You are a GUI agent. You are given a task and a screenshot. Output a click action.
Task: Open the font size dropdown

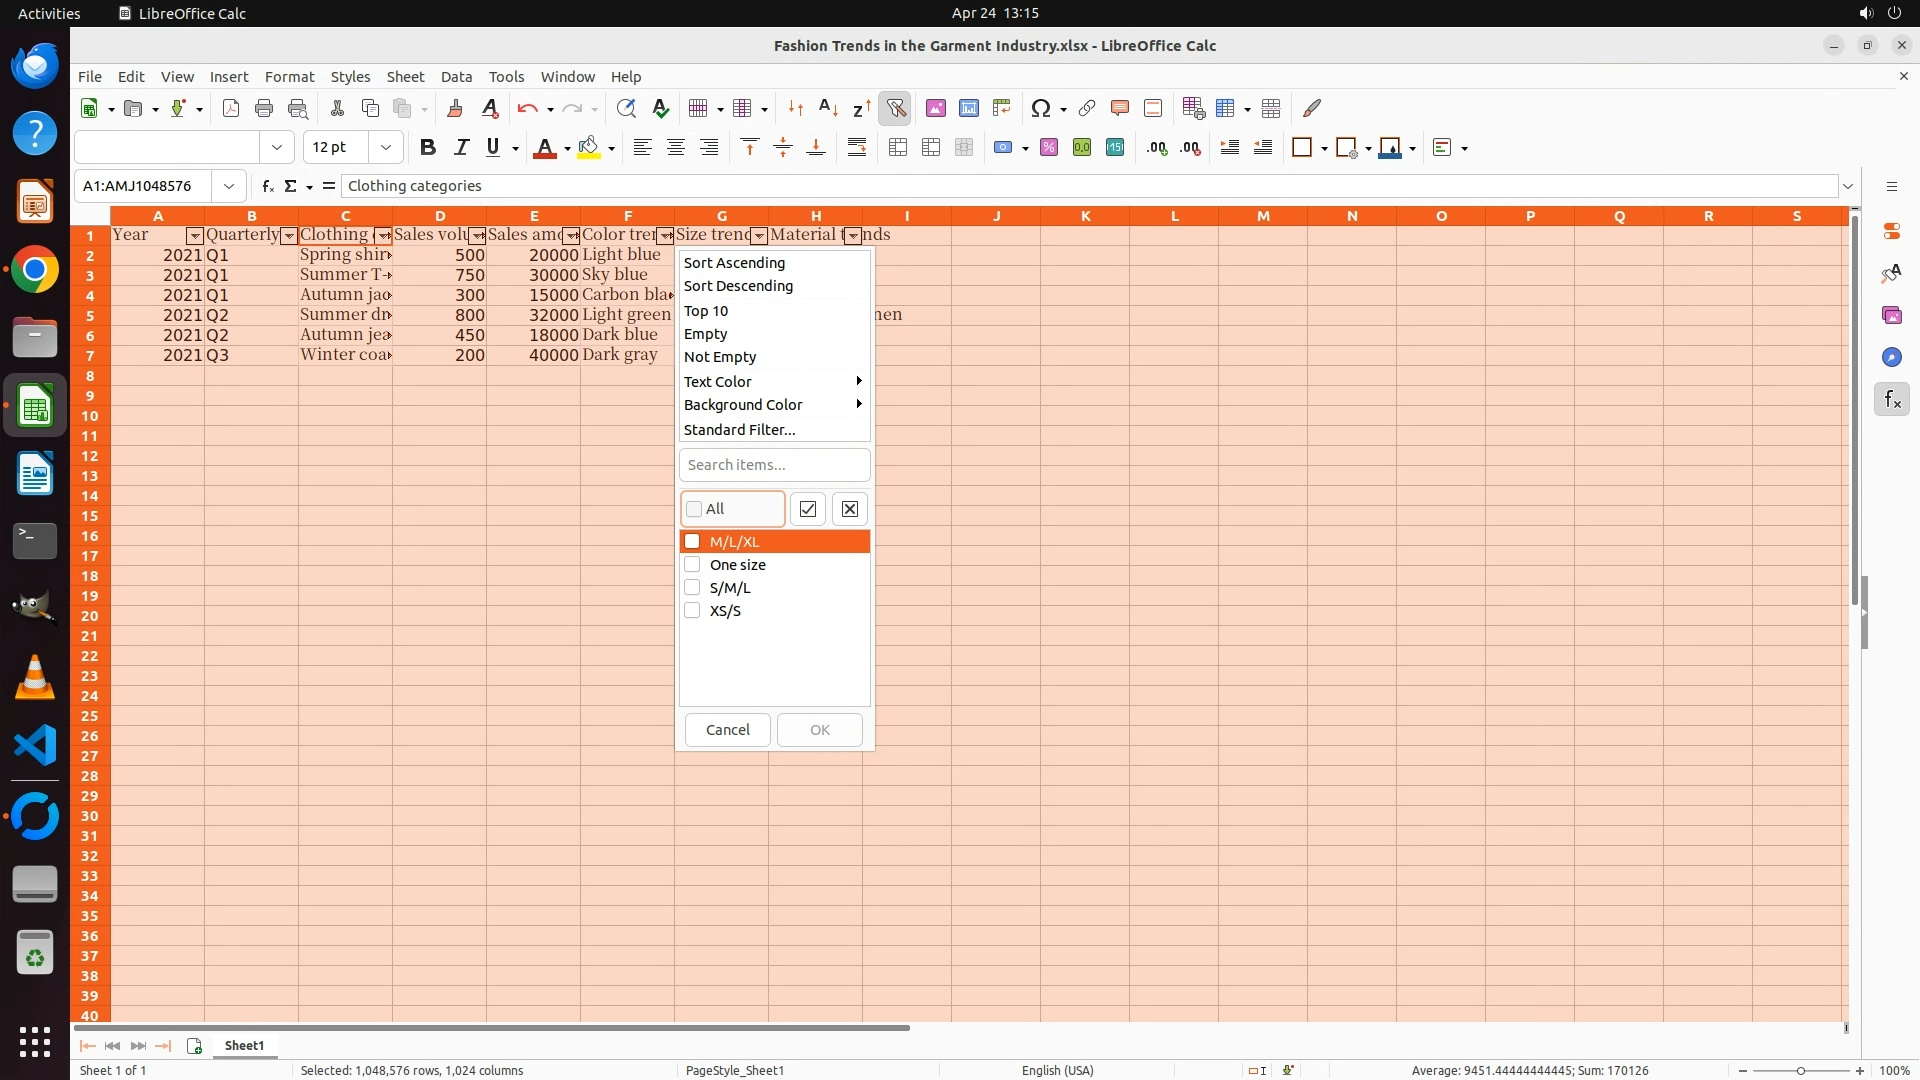385,148
